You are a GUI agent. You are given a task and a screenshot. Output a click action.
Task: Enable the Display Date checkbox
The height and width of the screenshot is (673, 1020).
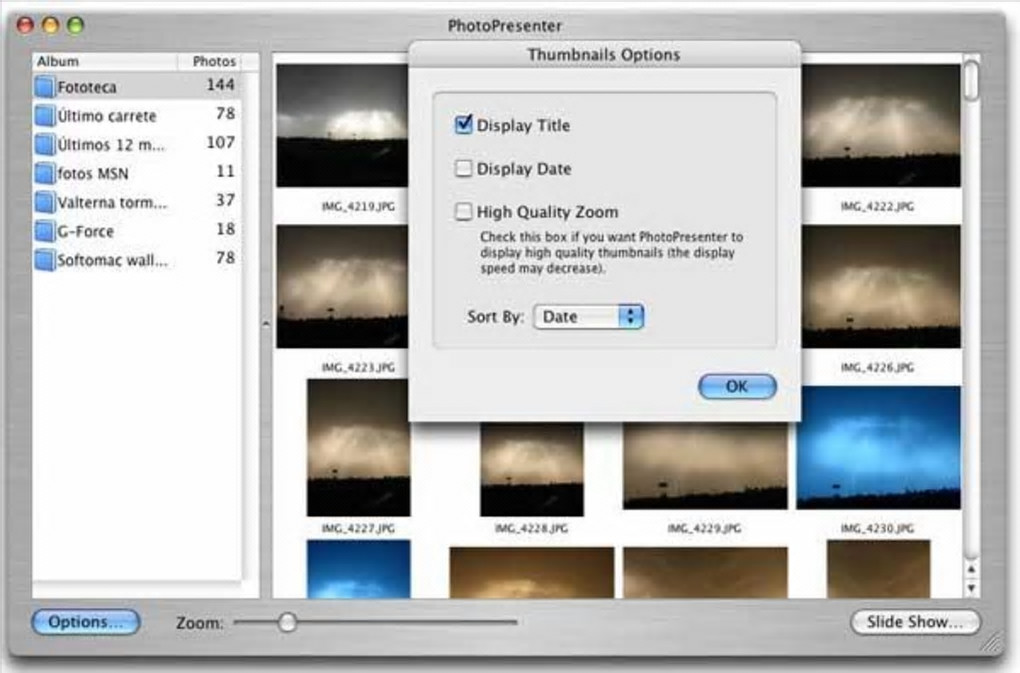tap(463, 168)
